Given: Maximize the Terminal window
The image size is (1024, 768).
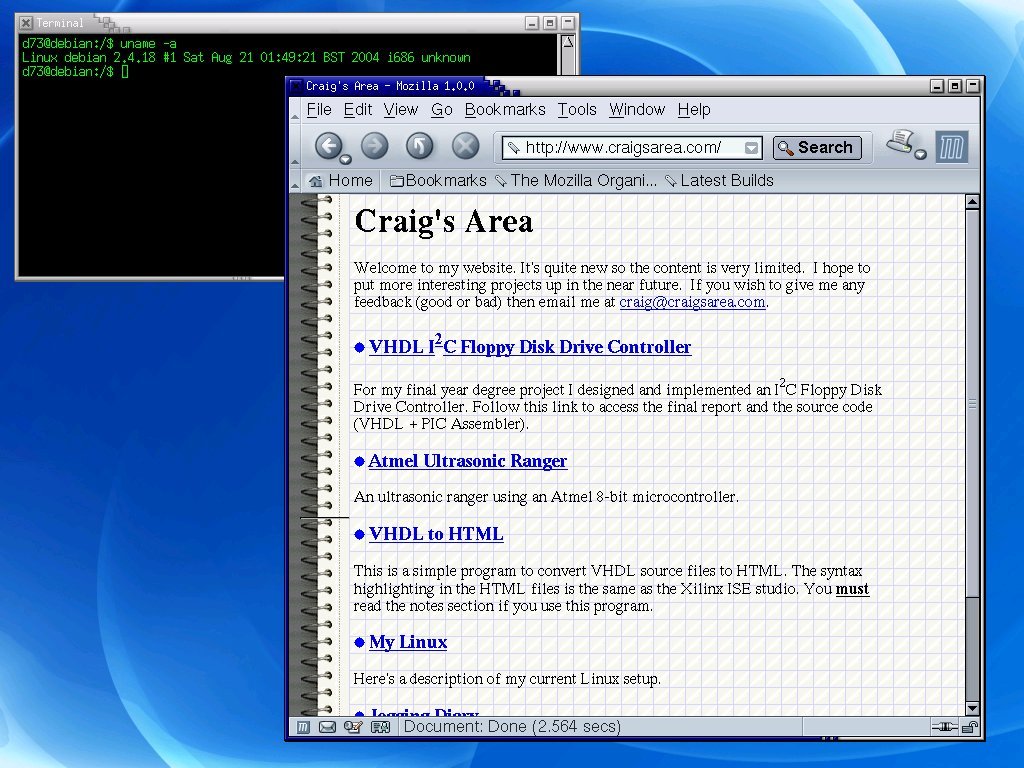Looking at the screenshot, I should coord(550,23).
